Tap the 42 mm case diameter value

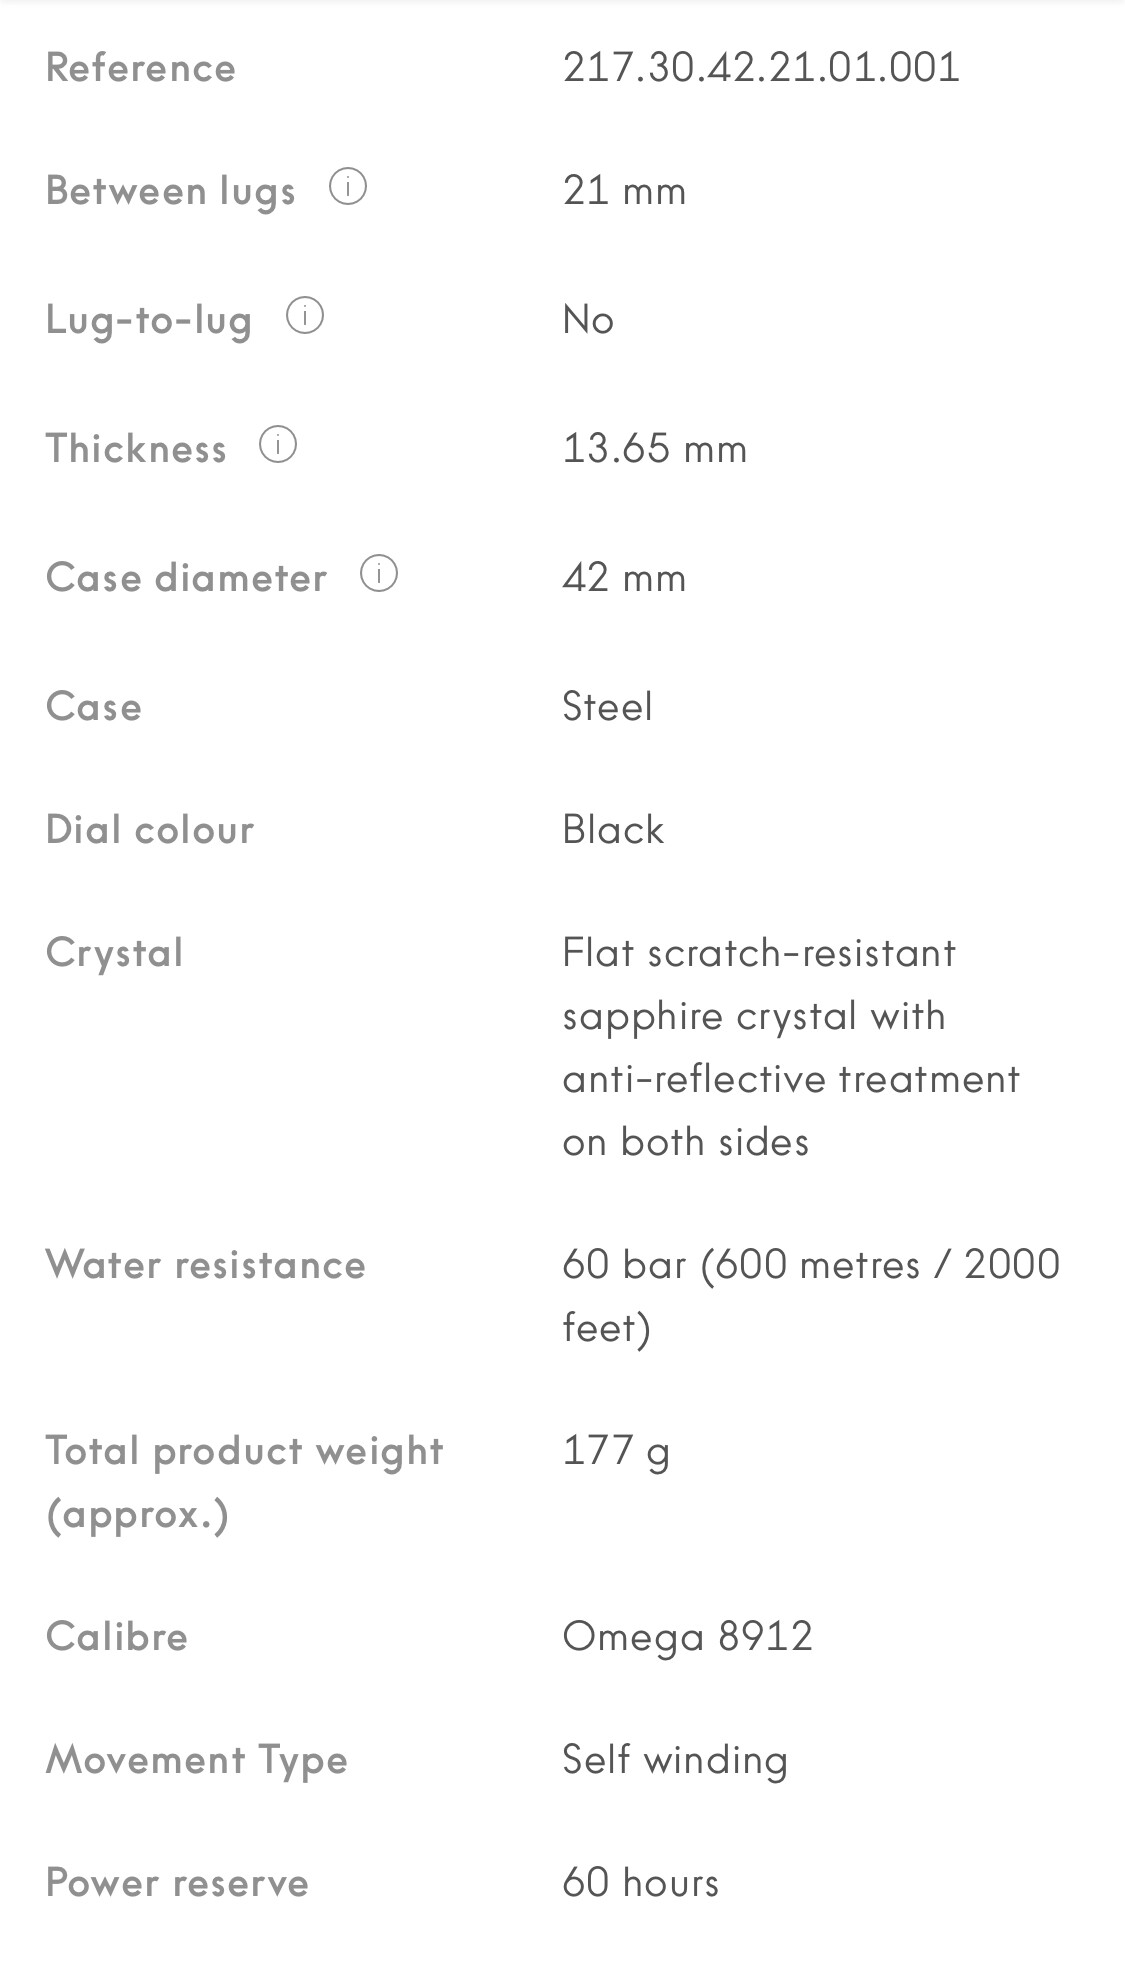624,577
